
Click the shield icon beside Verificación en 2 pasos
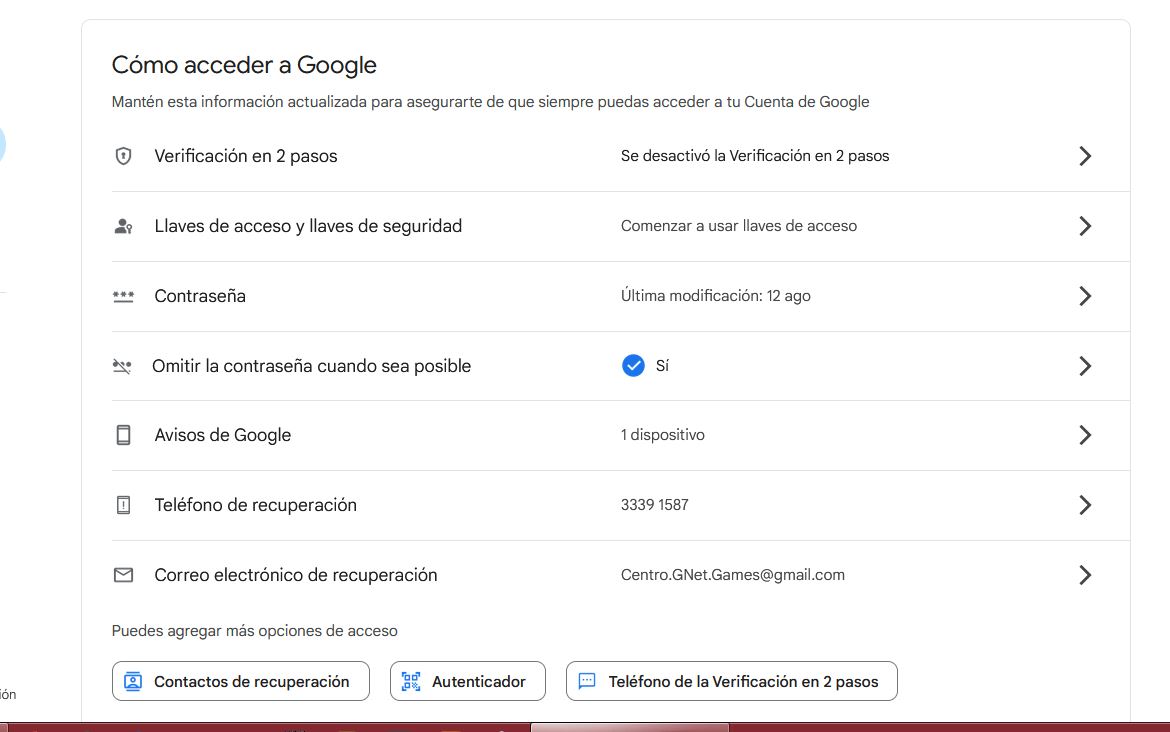point(123,156)
